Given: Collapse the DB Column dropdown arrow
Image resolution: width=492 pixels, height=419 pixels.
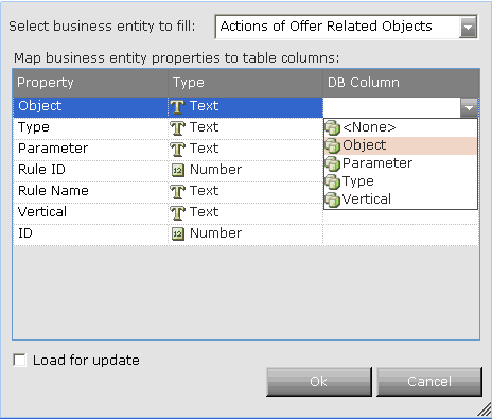Looking at the screenshot, I should tap(469, 108).
